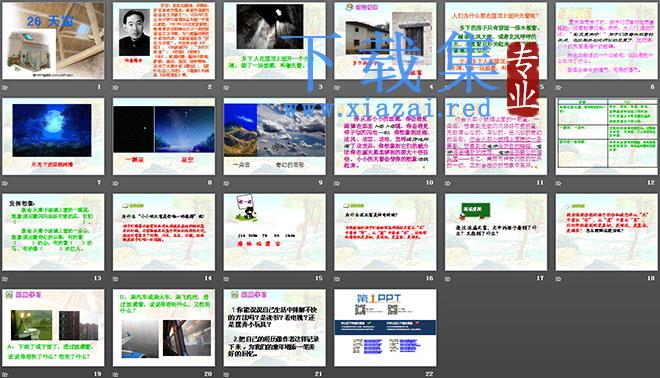Viewport: 660px width, 378px height.
Task: Click the star icon beneath slide 16
Action: [337, 278]
